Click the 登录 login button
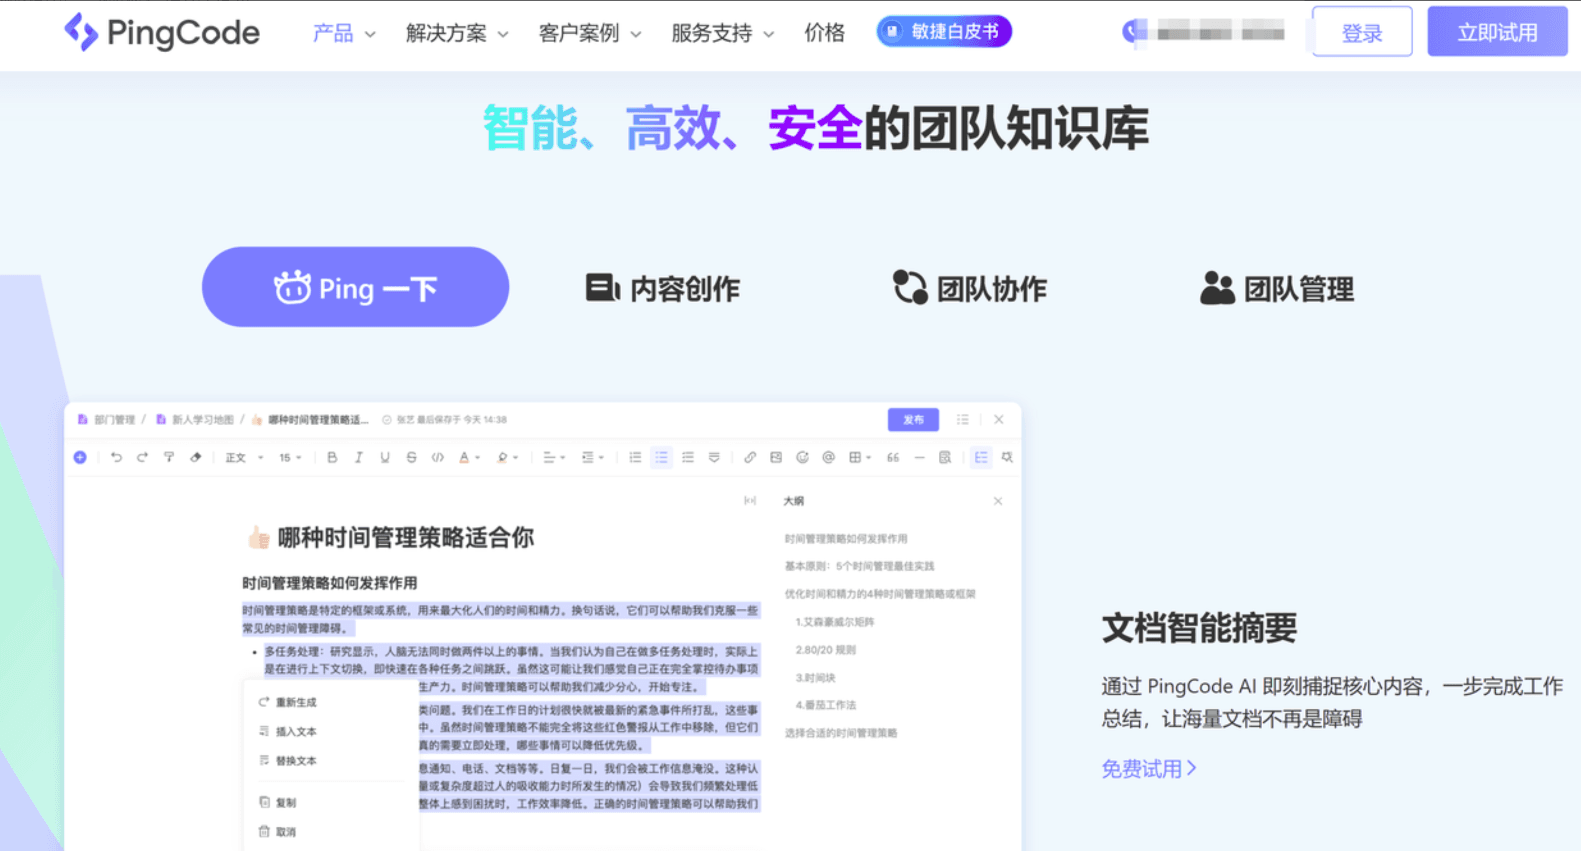Screen dimensions: 1581x851 pos(1362,32)
